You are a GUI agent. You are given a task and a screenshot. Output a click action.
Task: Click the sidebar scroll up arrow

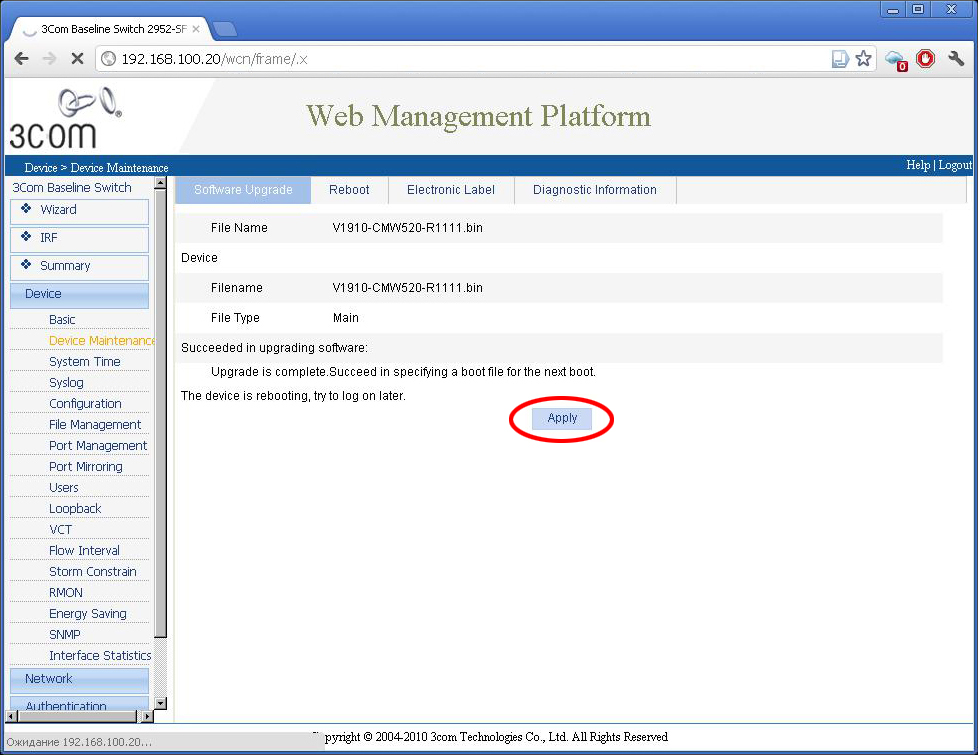[x=160, y=183]
